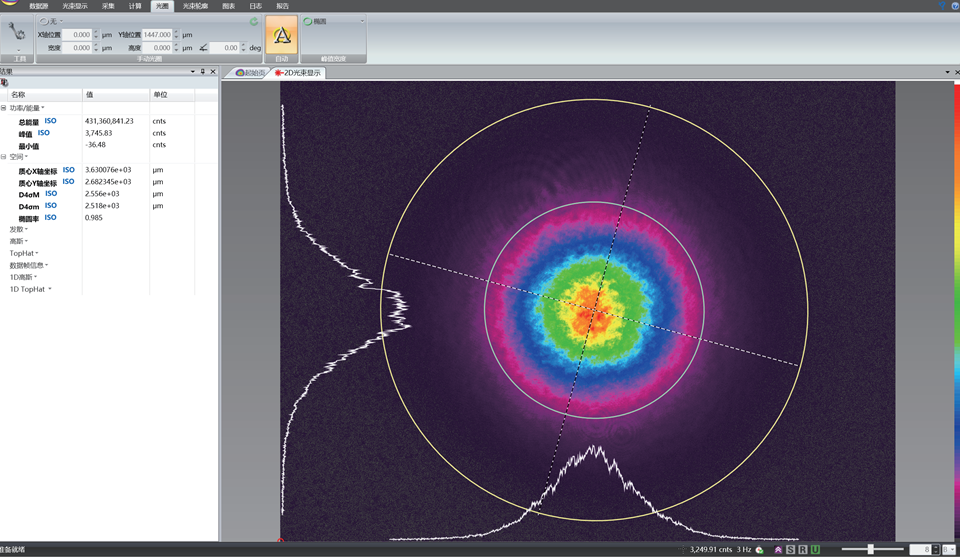Toggle the R indicator in status bar

(803, 549)
